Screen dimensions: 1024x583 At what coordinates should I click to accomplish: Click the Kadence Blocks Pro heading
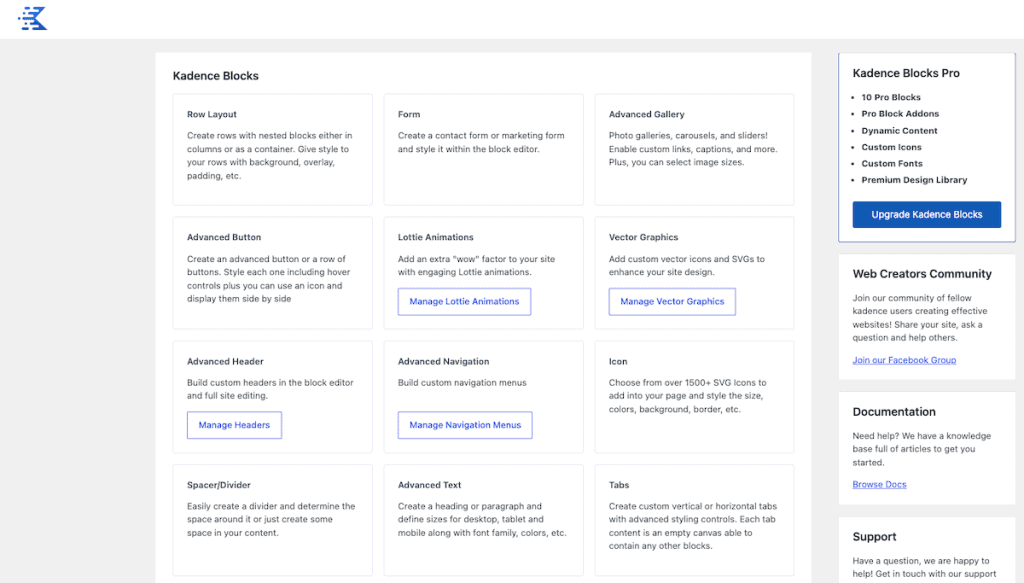(x=906, y=73)
